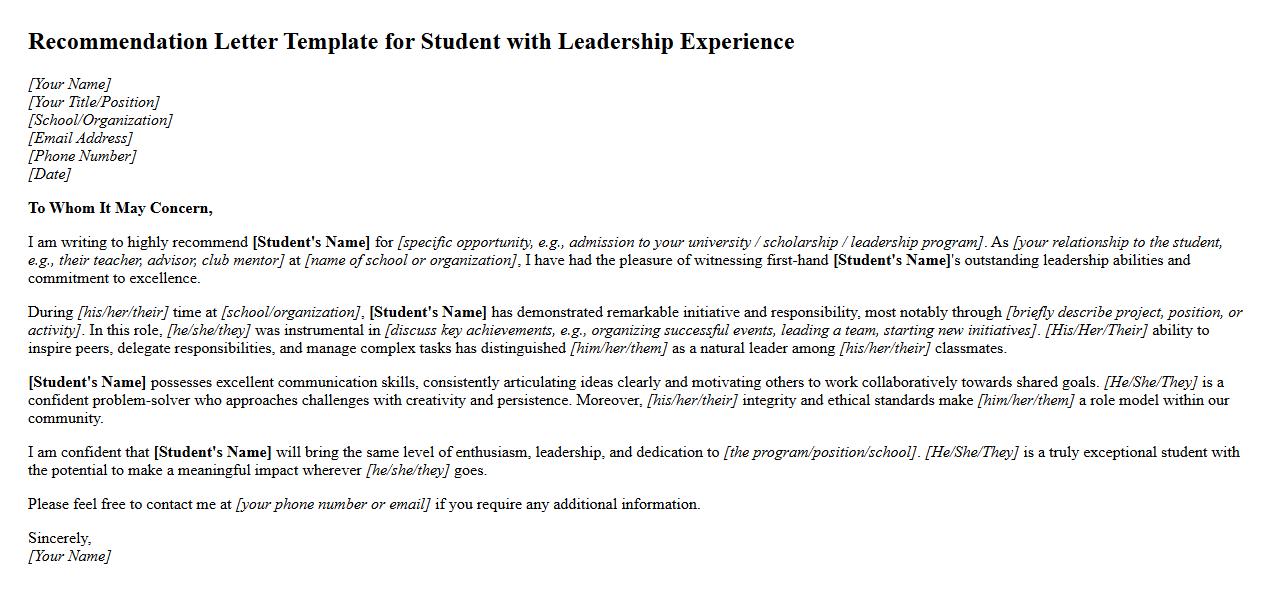1278x601 pixels.
Task: Click the "Sincerely," closing line
Action: point(59,538)
